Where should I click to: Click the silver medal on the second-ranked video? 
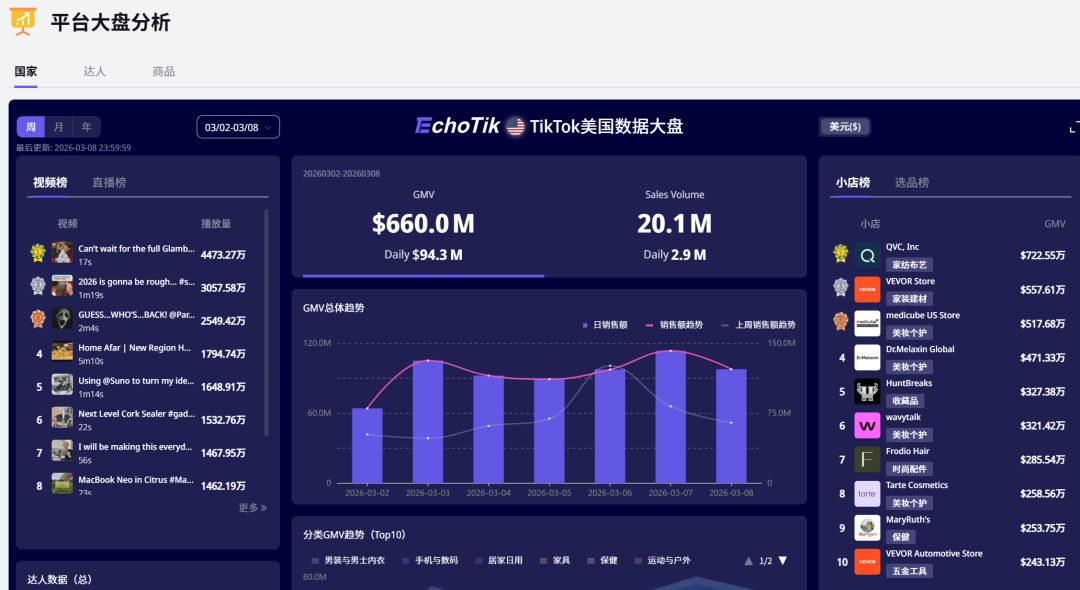38,286
